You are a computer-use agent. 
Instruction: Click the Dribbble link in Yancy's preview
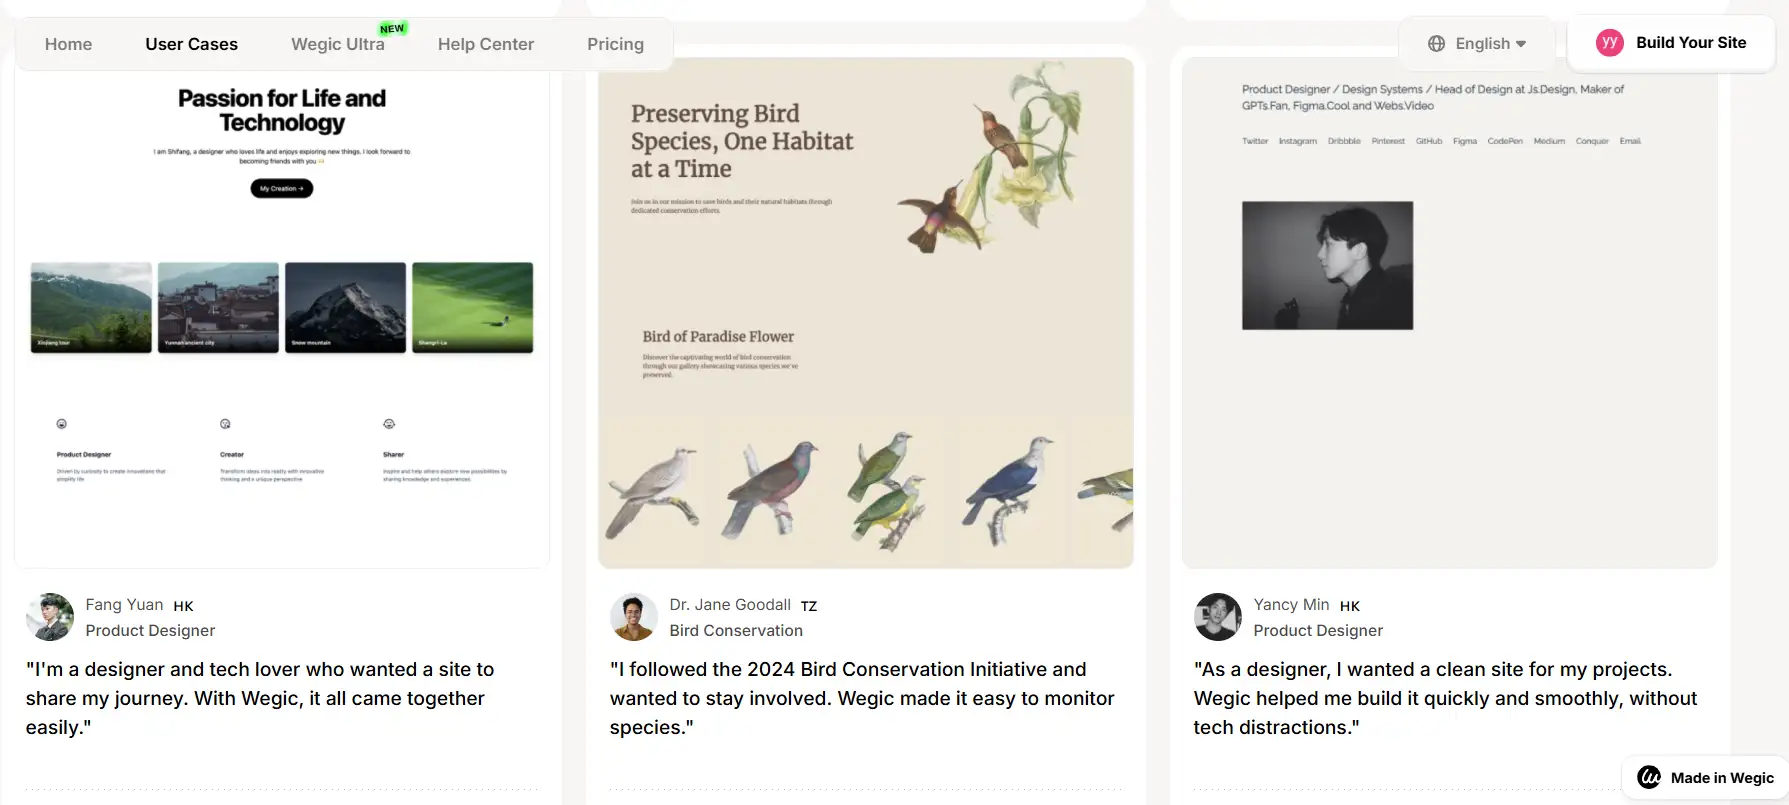tap(1344, 141)
